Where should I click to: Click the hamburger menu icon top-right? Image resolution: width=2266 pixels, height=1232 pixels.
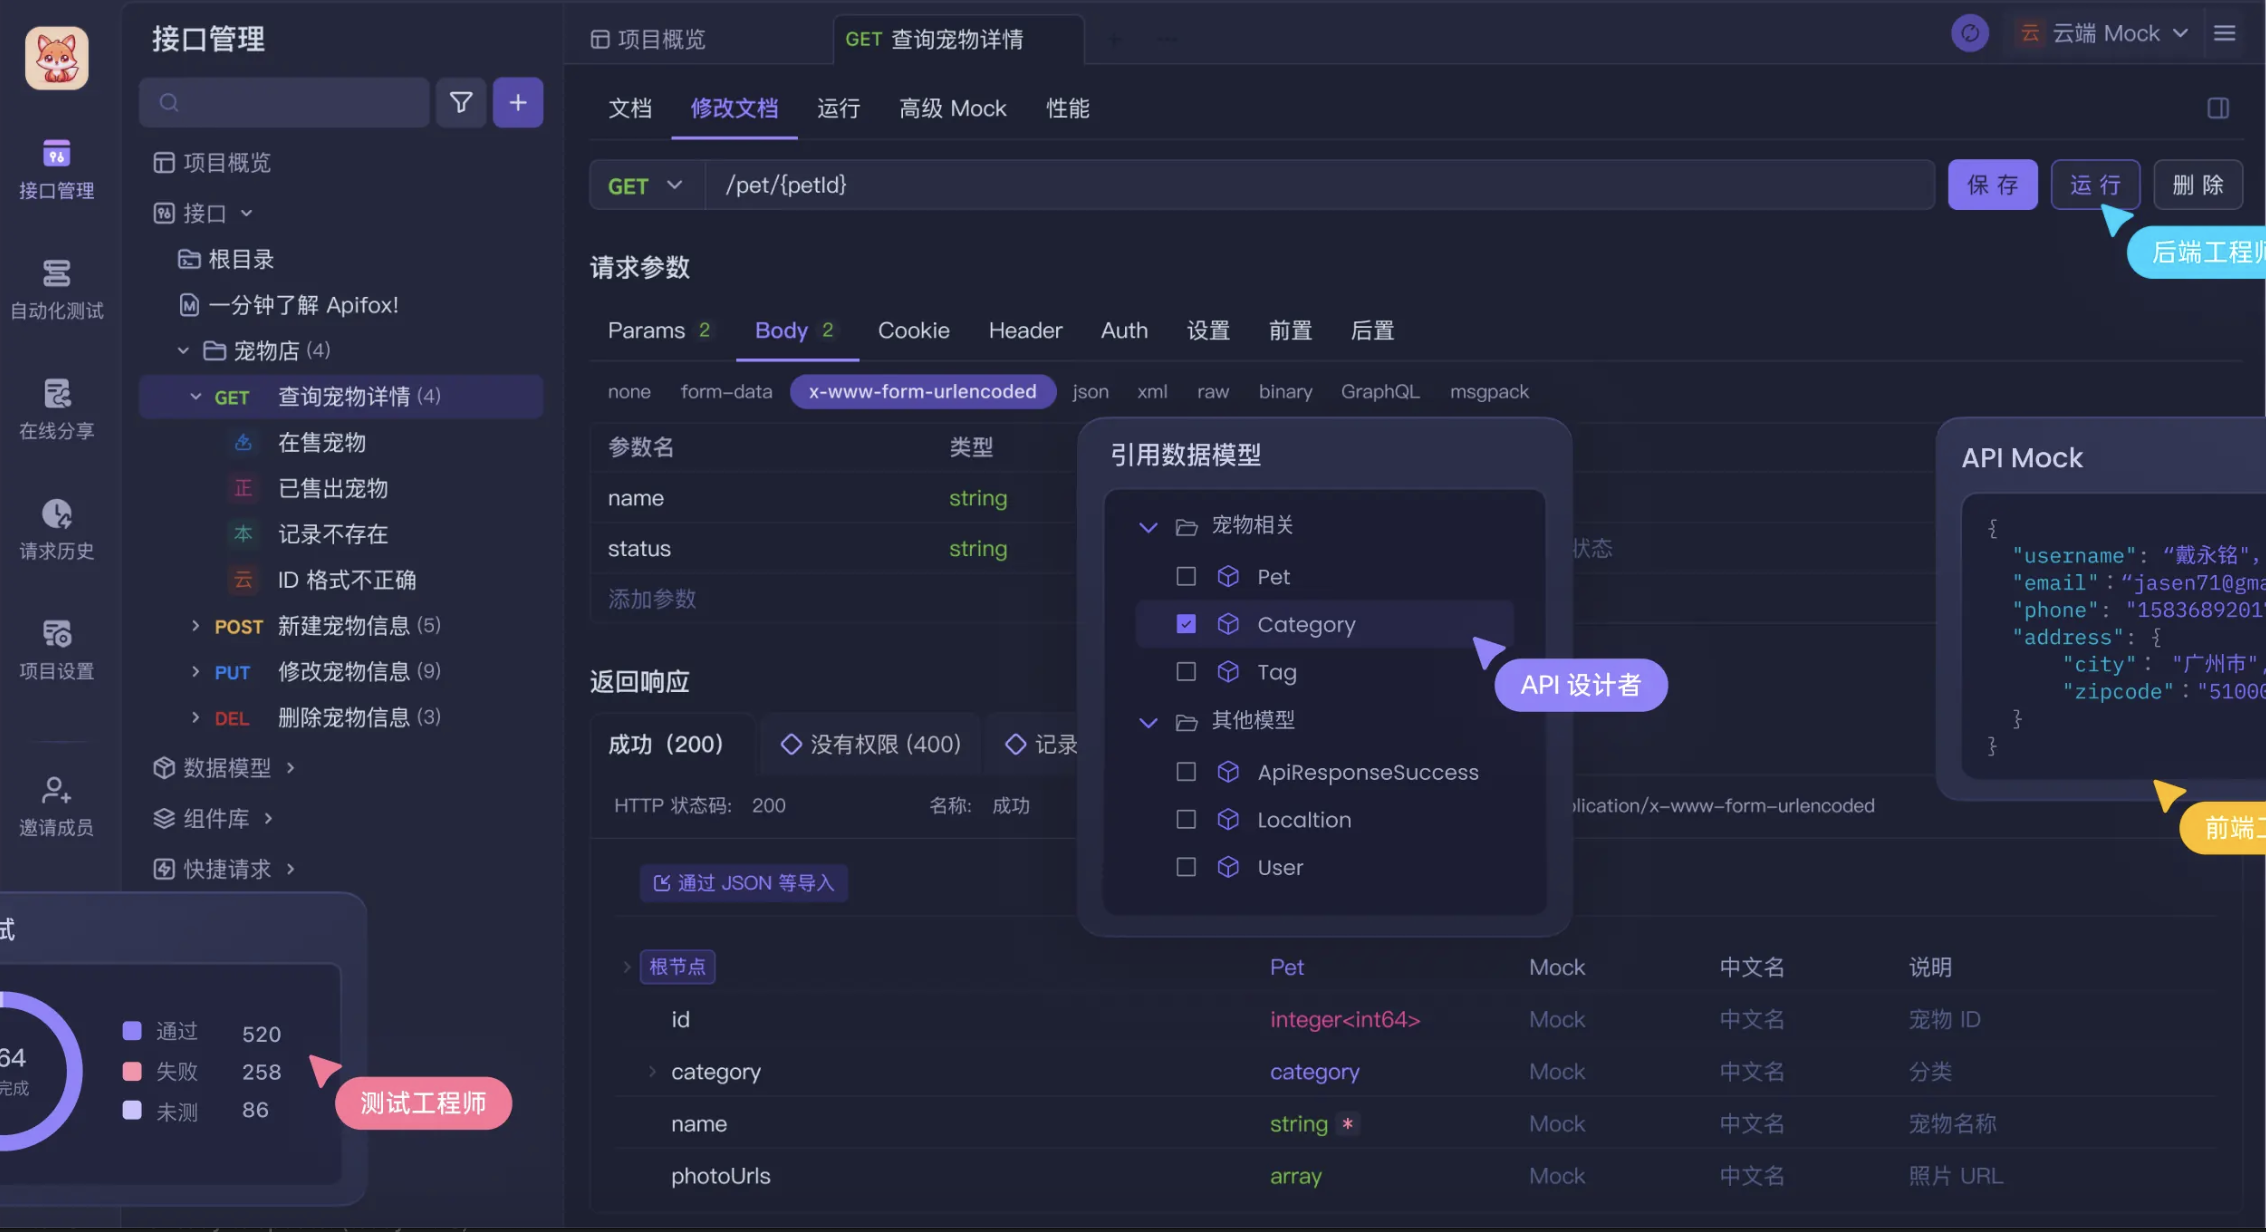tap(2224, 34)
